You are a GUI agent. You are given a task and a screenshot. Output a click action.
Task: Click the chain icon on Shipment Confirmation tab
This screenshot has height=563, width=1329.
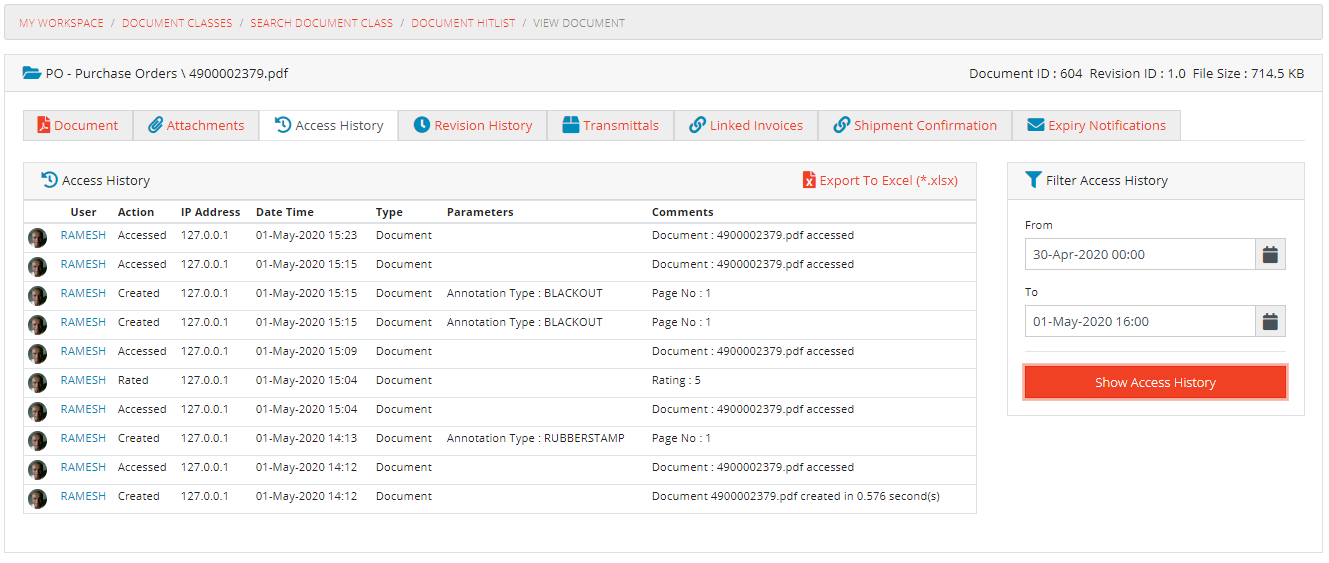[x=842, y=125]
